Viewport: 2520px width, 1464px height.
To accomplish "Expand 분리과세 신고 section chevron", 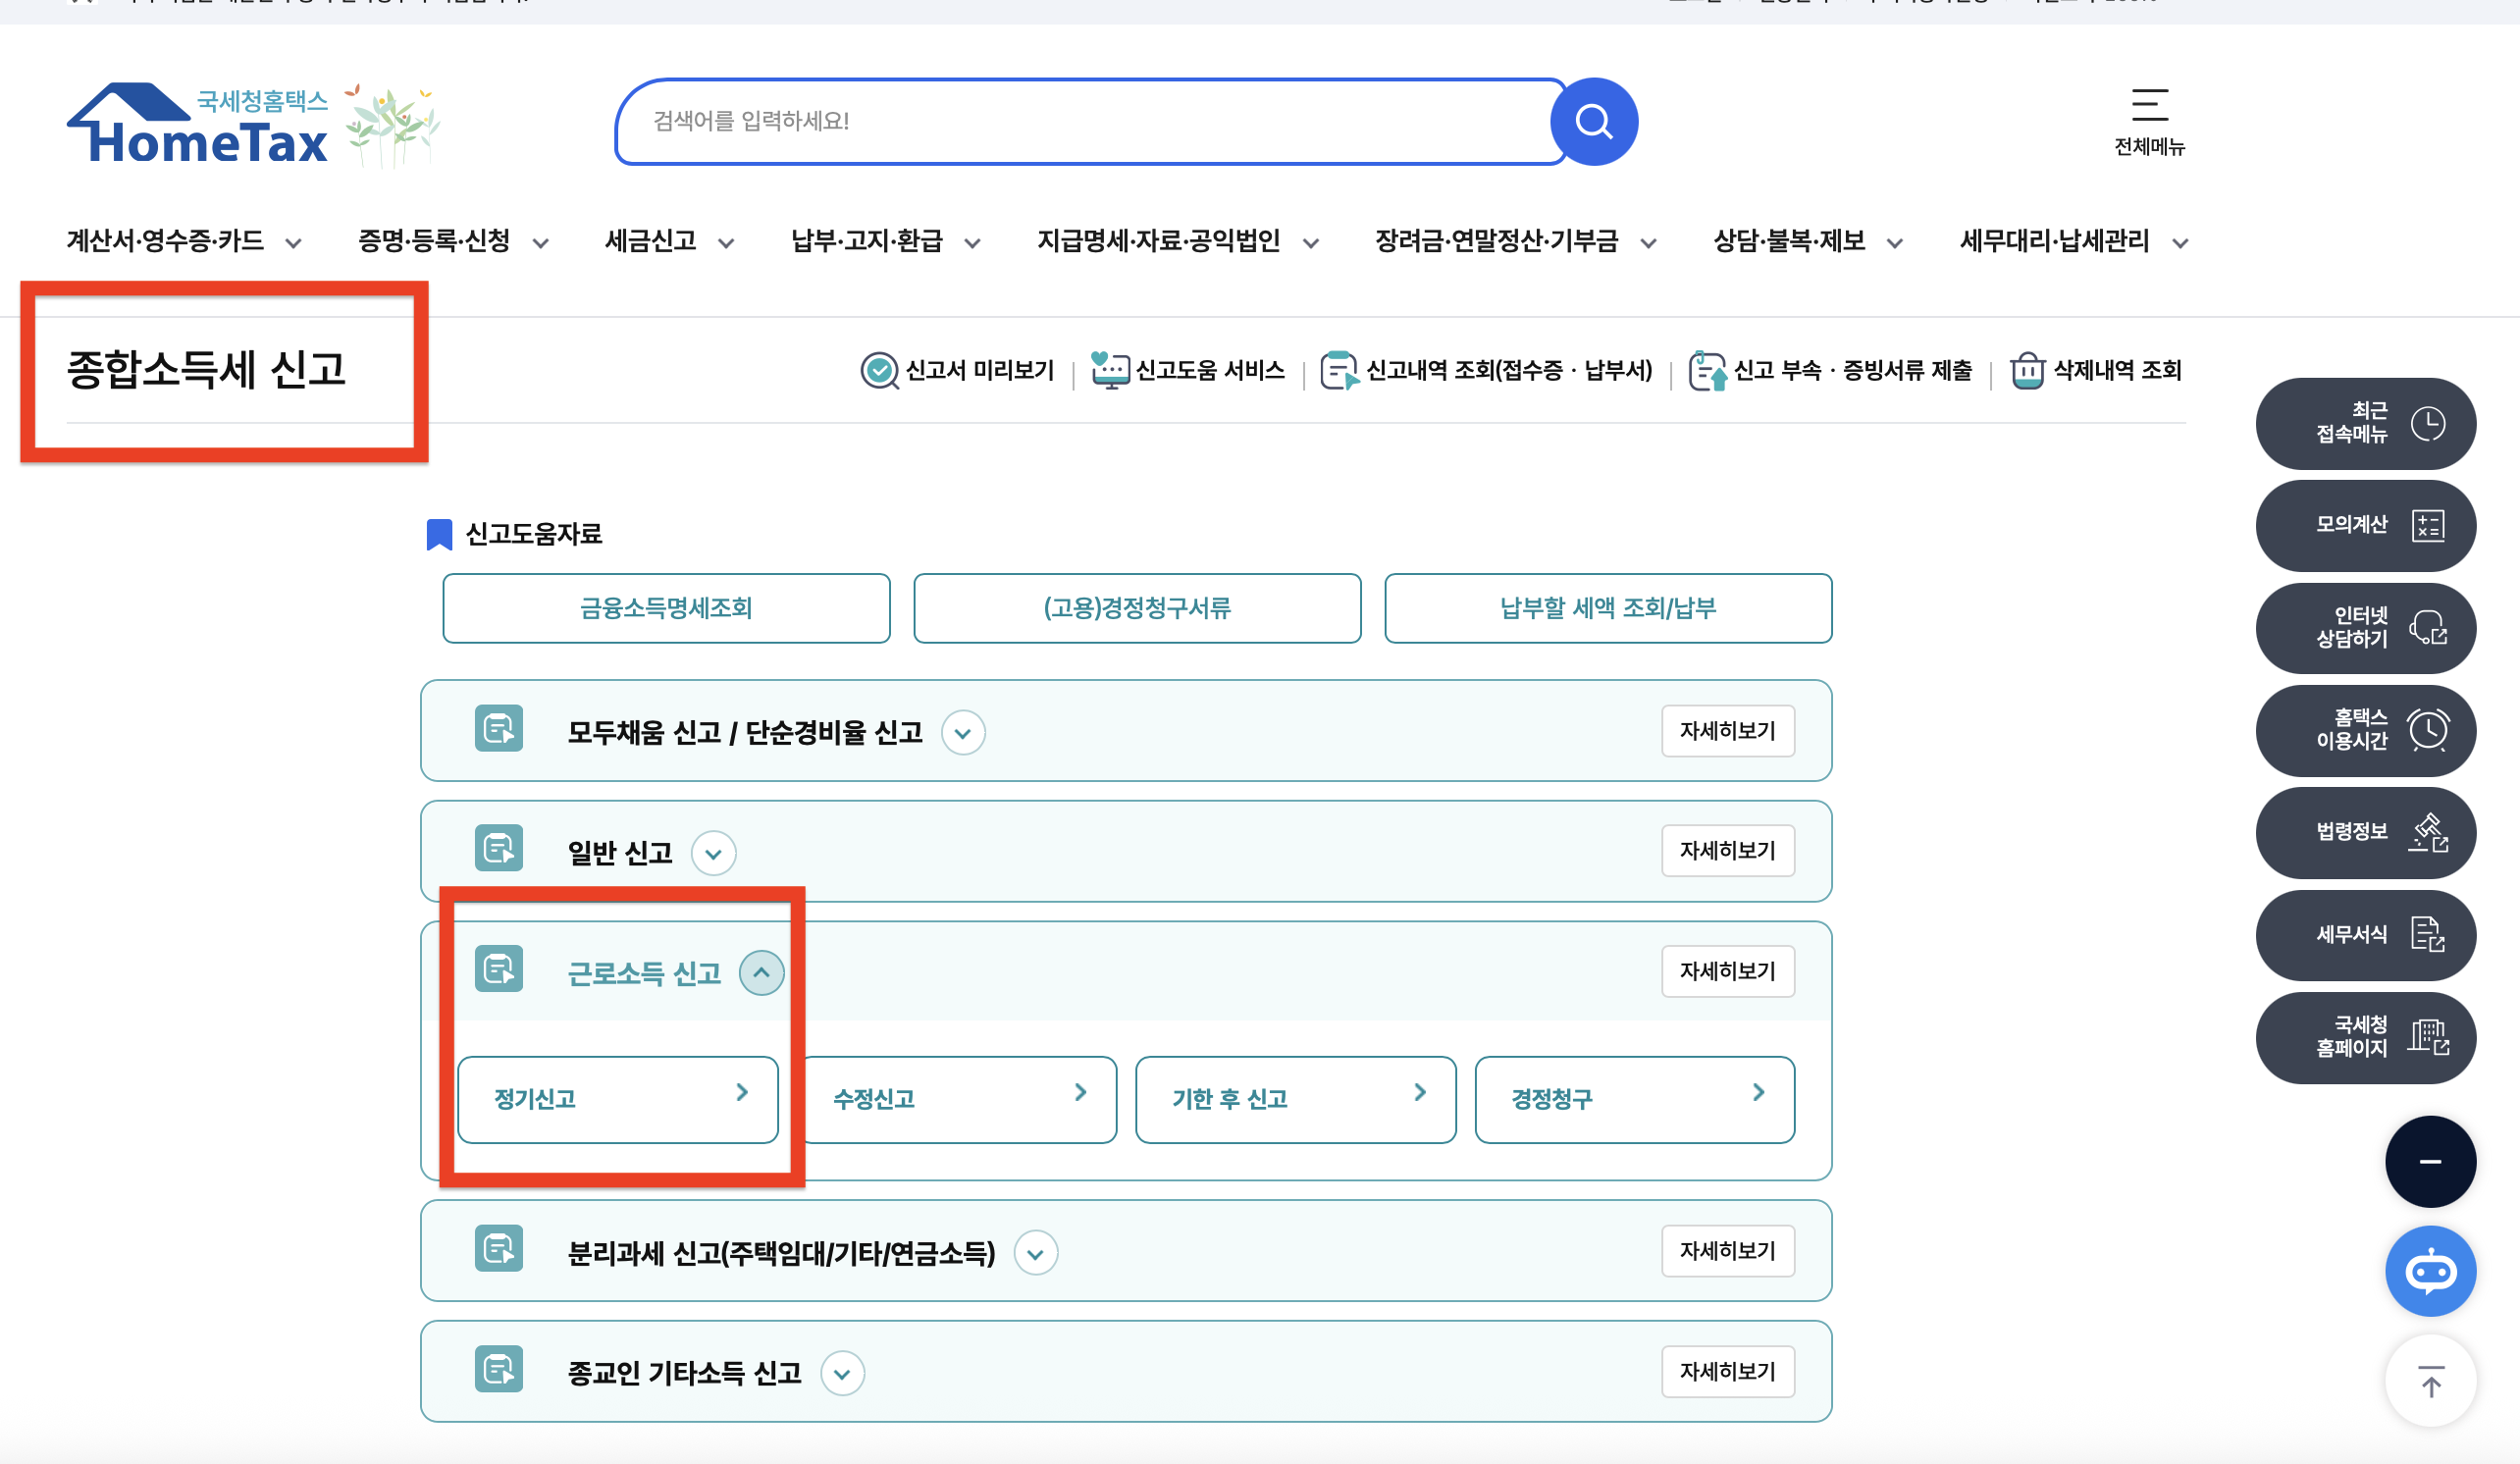I will tap(1035, 1253).
